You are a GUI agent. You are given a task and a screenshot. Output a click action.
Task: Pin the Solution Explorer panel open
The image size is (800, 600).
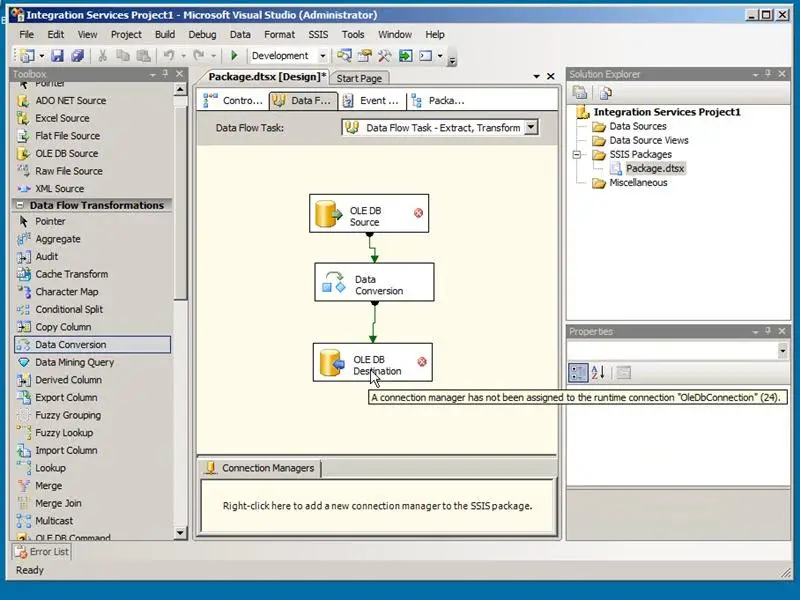point(766,73)
